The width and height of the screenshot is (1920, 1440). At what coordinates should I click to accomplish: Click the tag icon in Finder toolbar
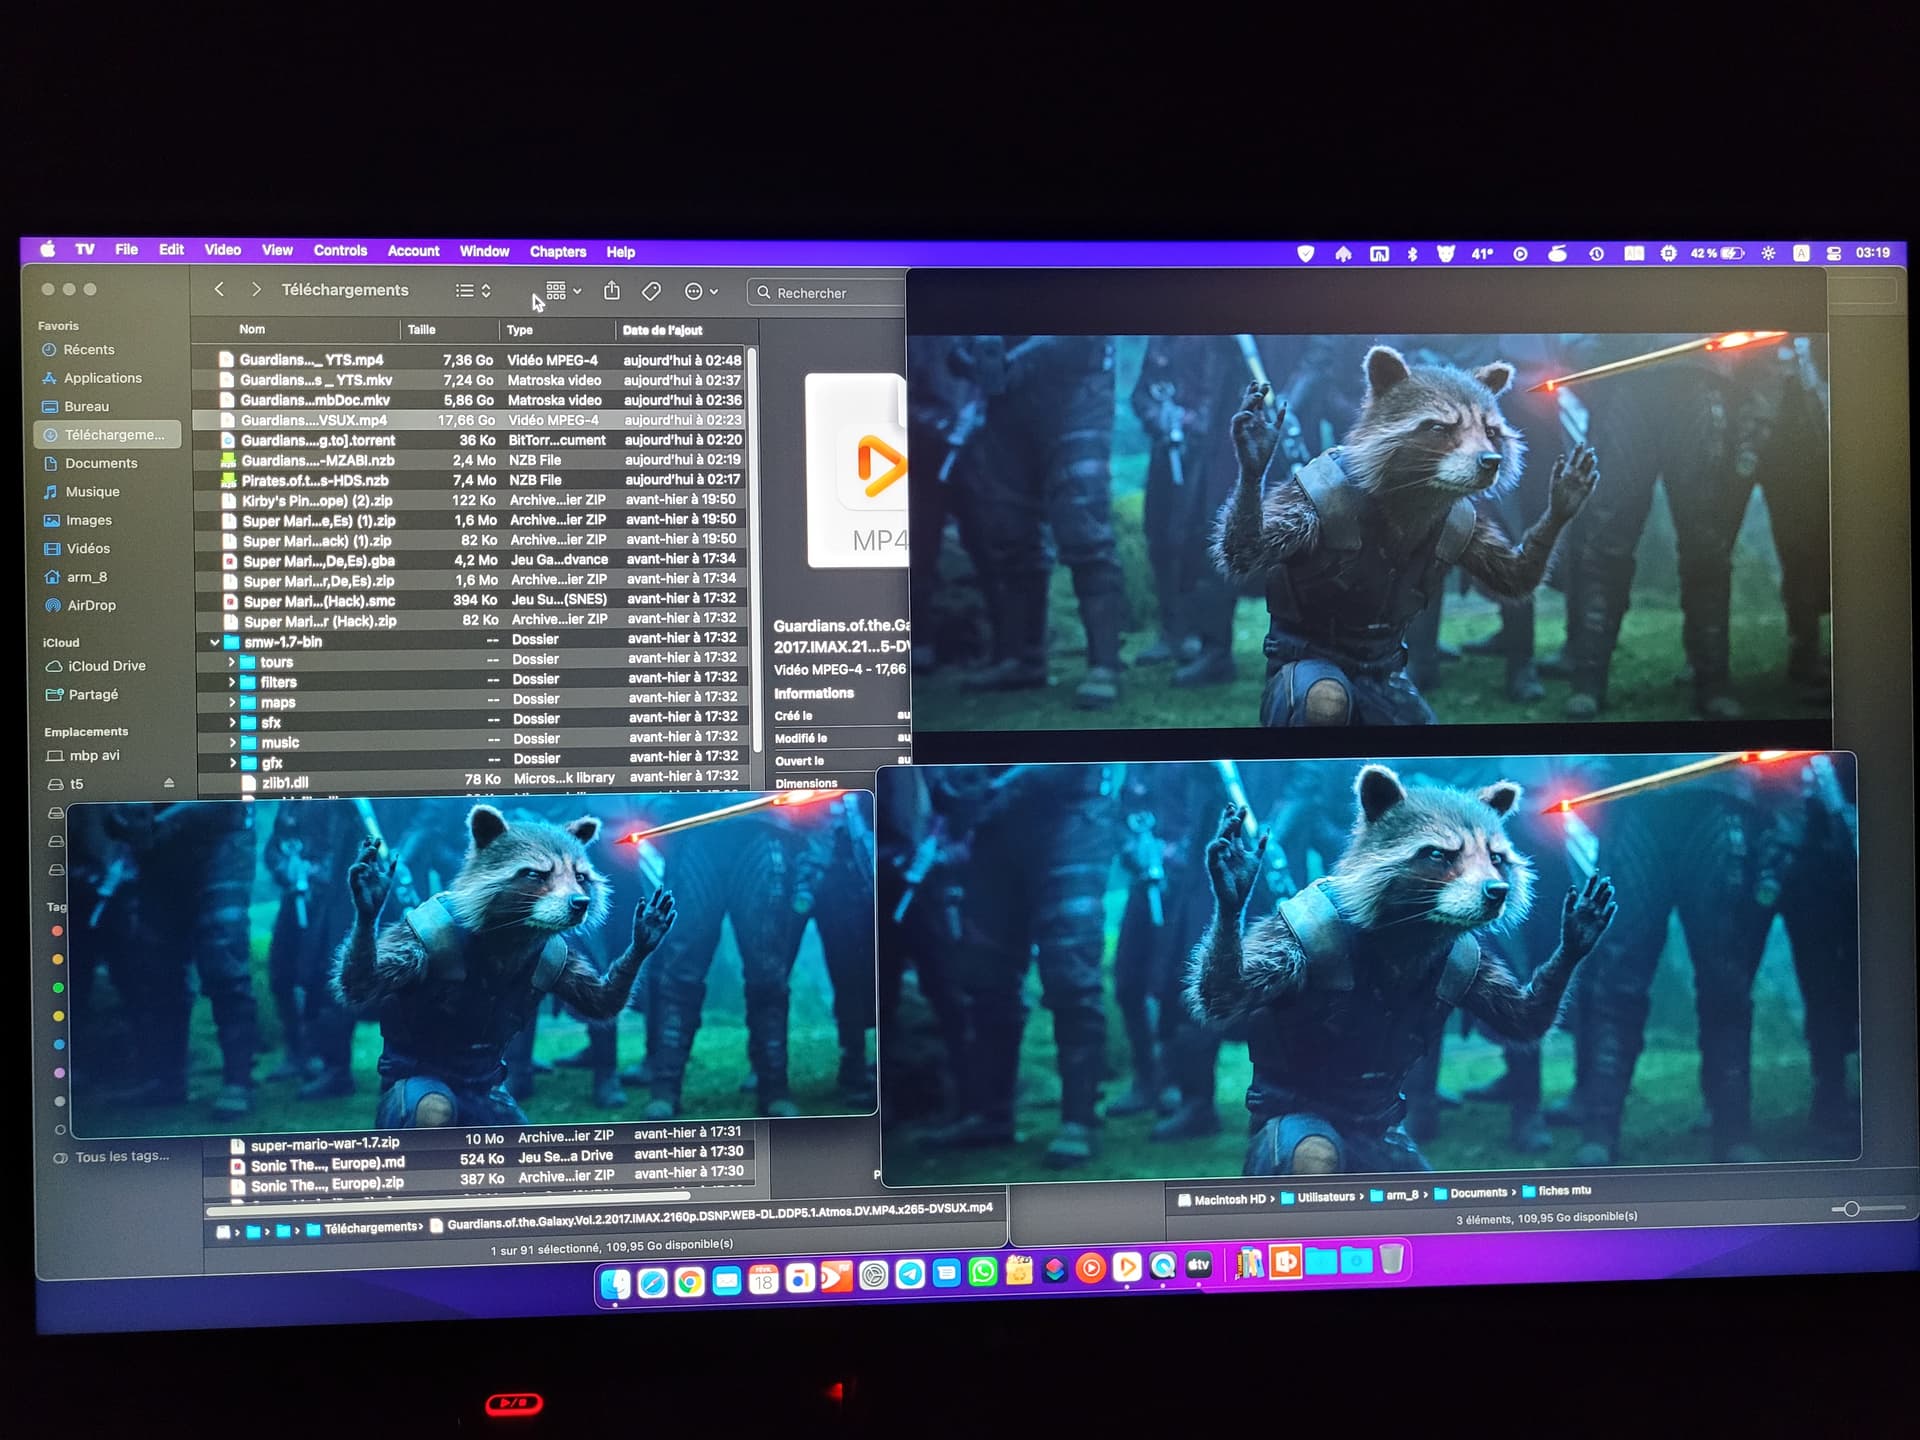(651, 291)
